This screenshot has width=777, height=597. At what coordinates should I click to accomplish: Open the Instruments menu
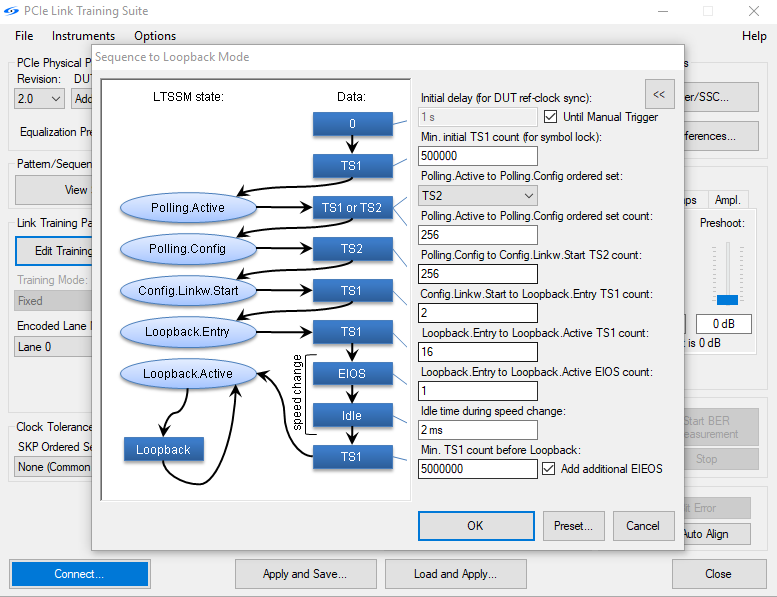coord(83,36)
